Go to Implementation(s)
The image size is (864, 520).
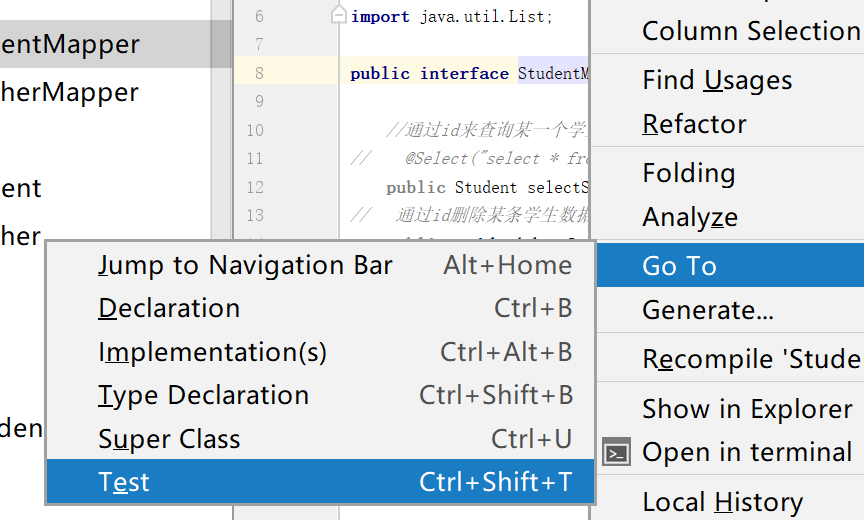tap(212, 352)
